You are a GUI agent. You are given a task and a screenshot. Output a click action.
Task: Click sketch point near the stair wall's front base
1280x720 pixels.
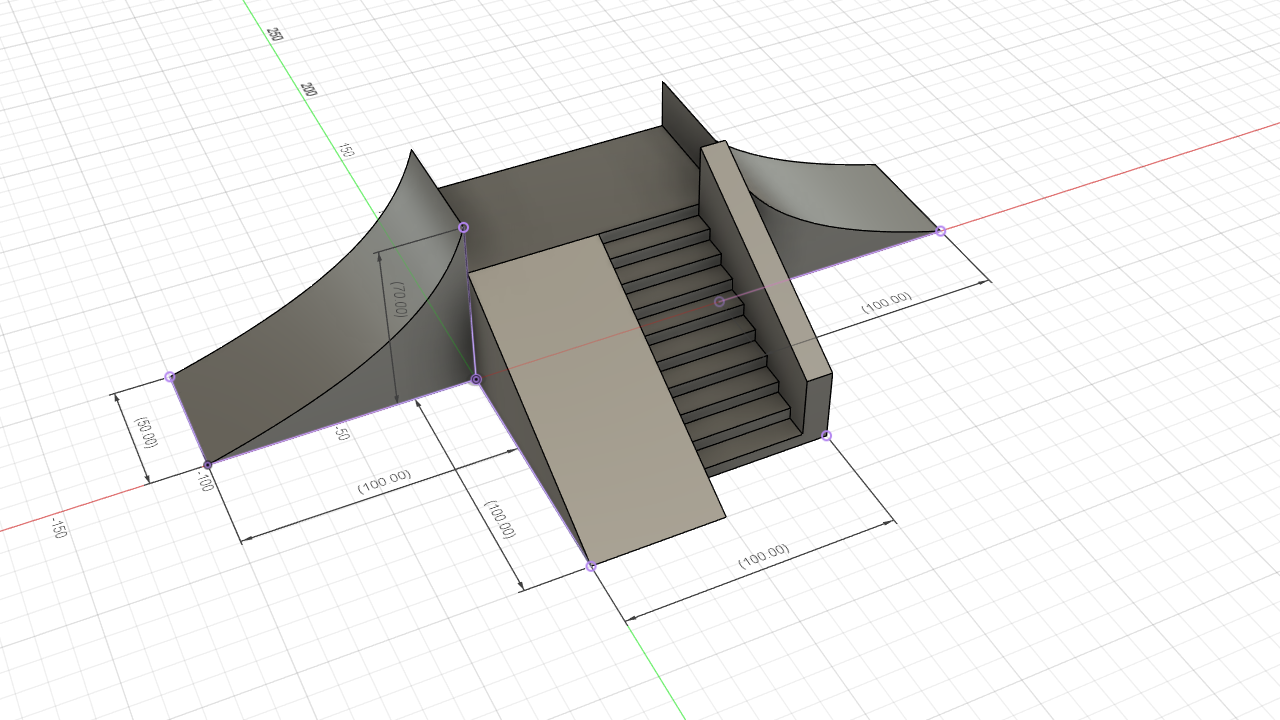tap(826, 436)
